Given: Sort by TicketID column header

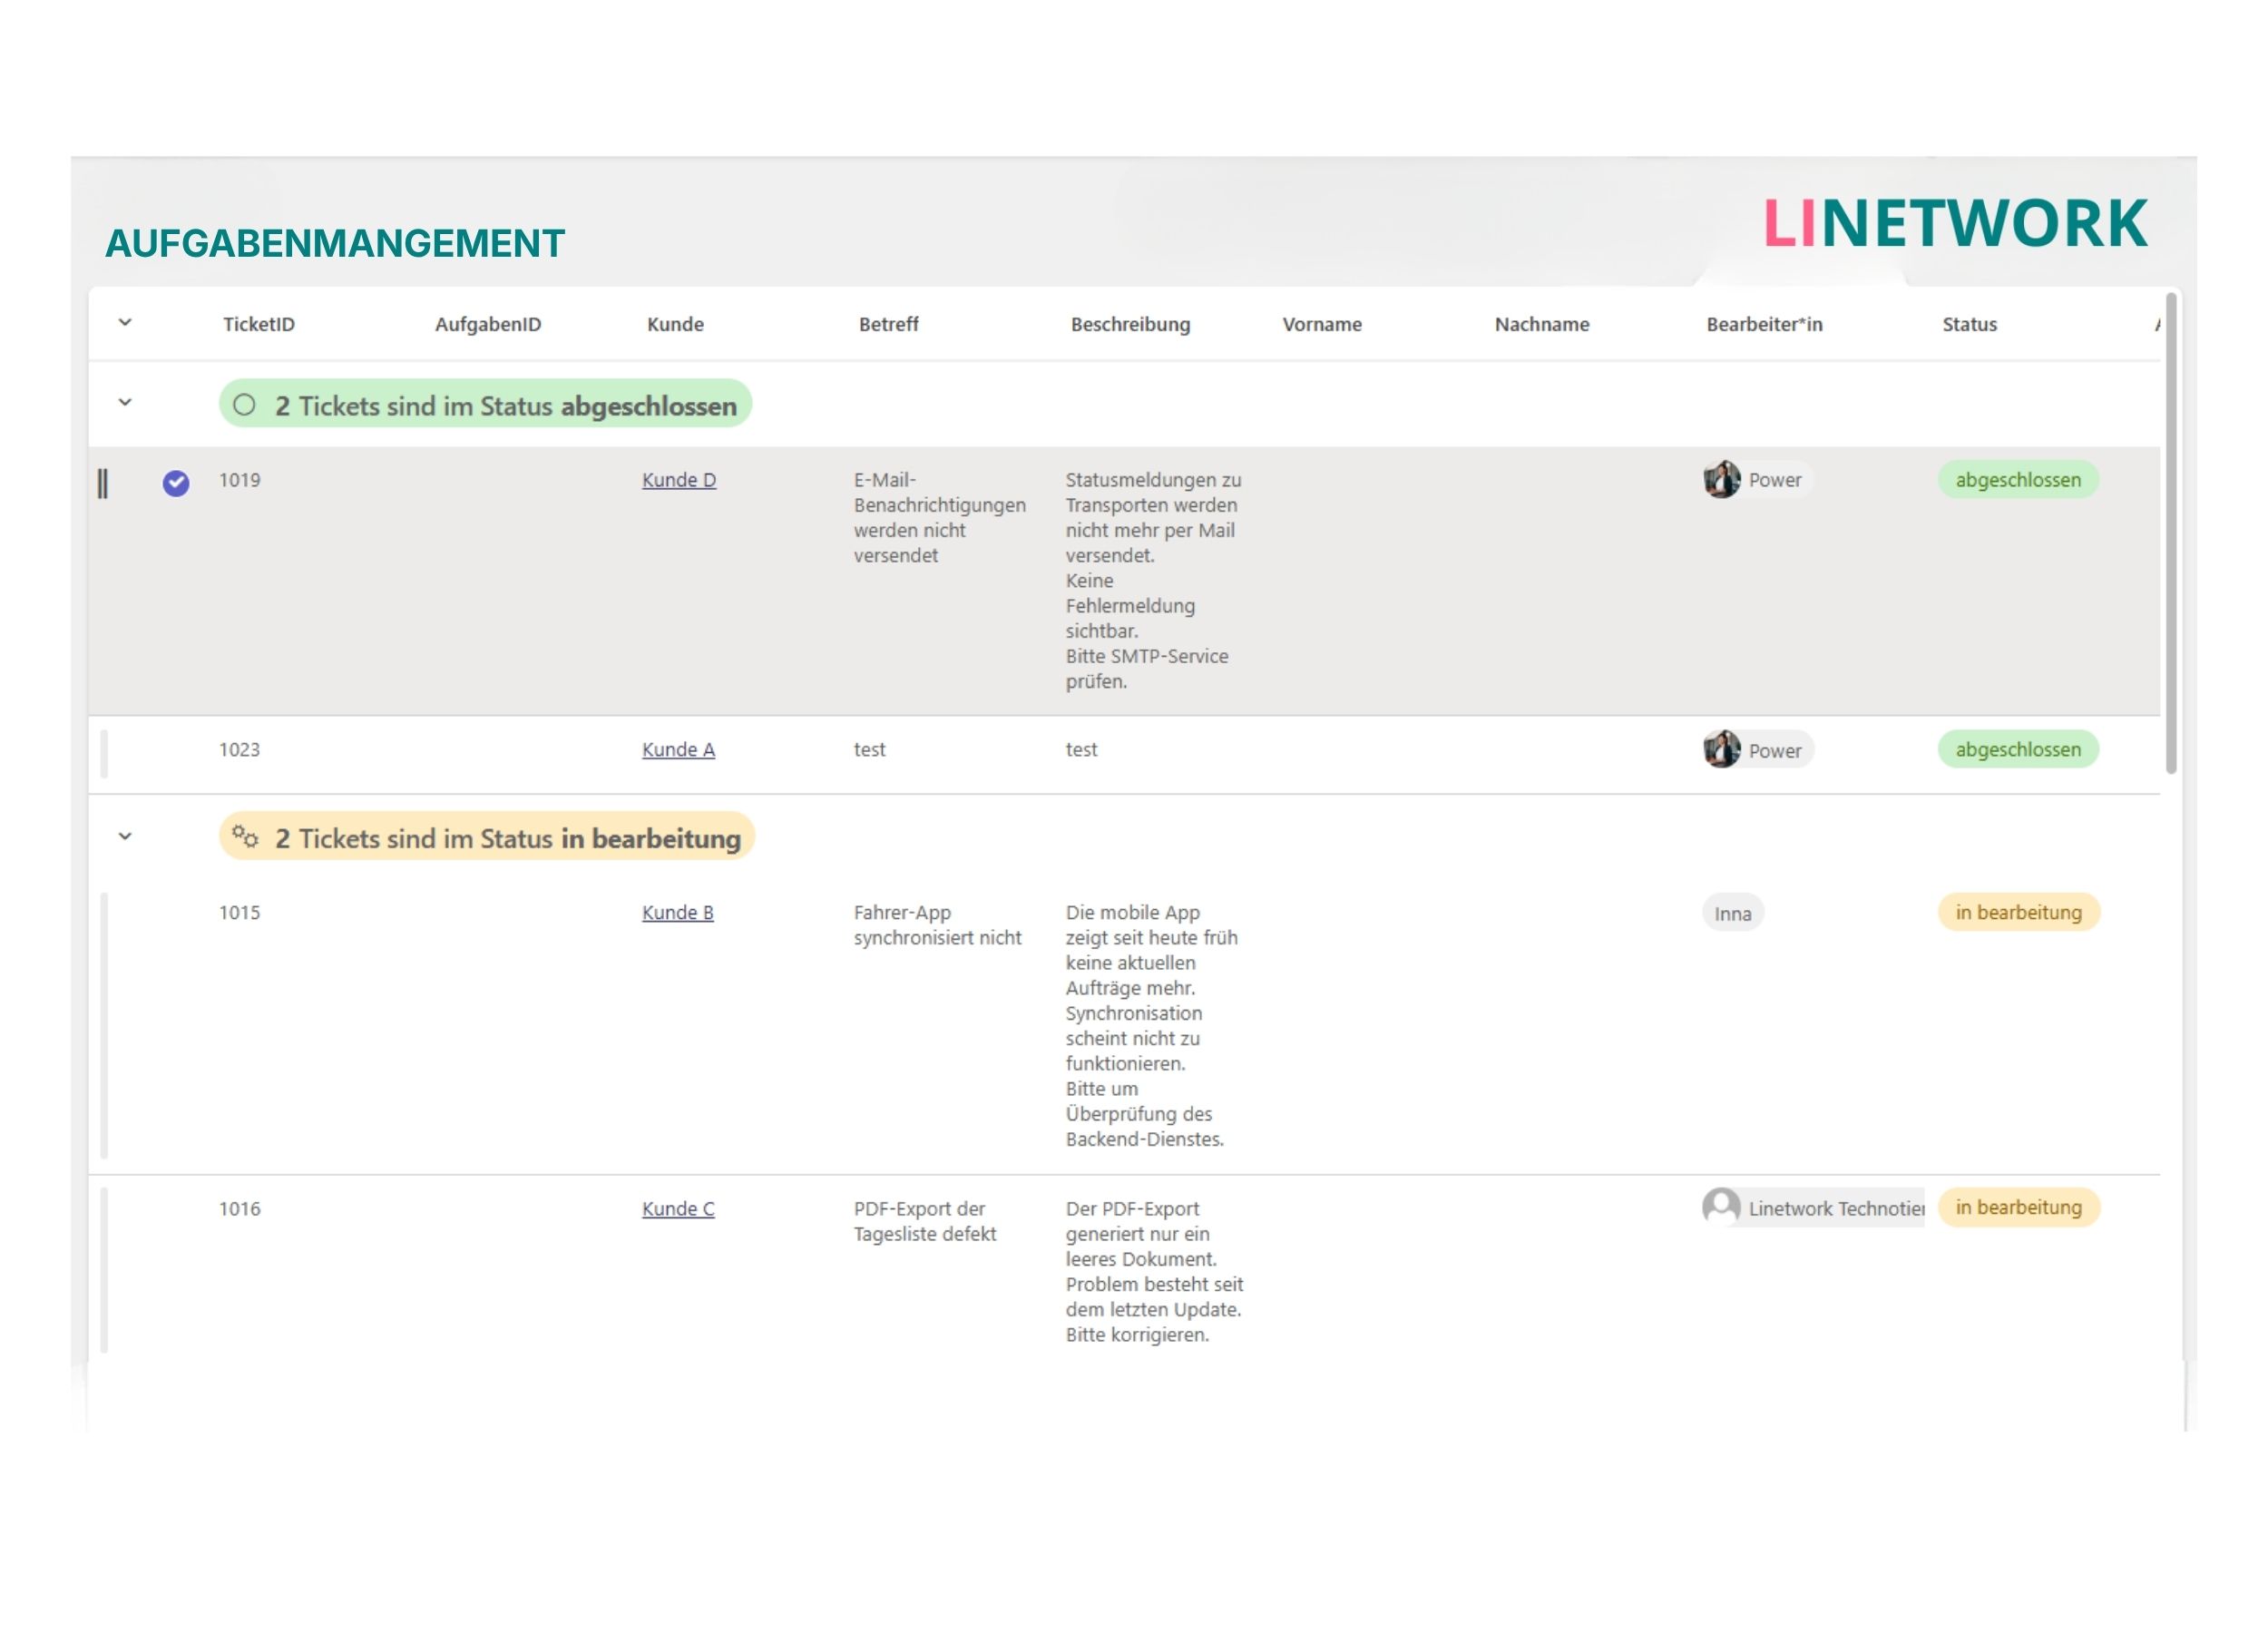Looking at the screenshot, I should [x=258, y=324].
